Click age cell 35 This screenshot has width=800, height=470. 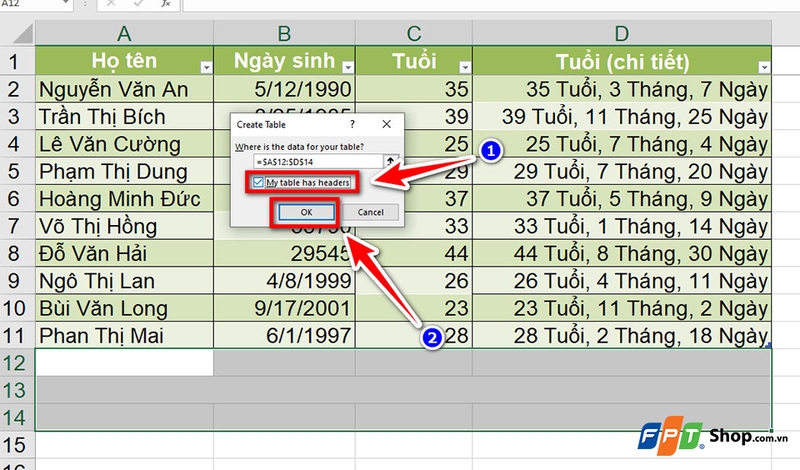point(414,89)
